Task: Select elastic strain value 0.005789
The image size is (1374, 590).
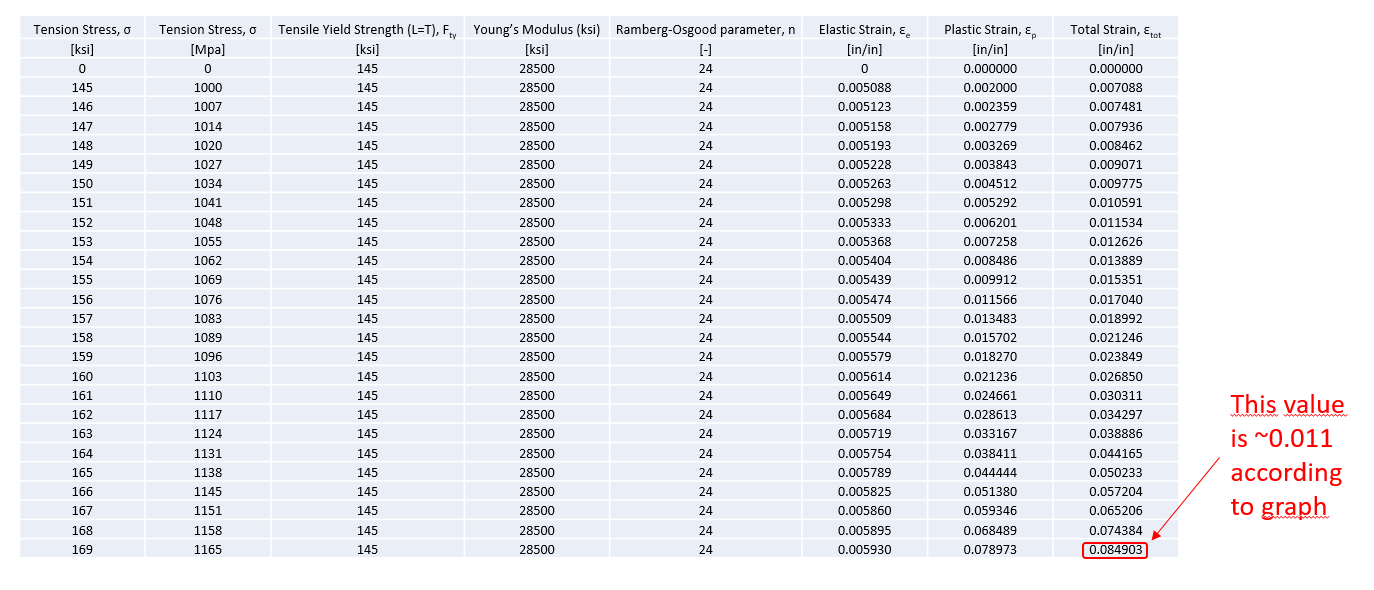Action: click(864, 472)
